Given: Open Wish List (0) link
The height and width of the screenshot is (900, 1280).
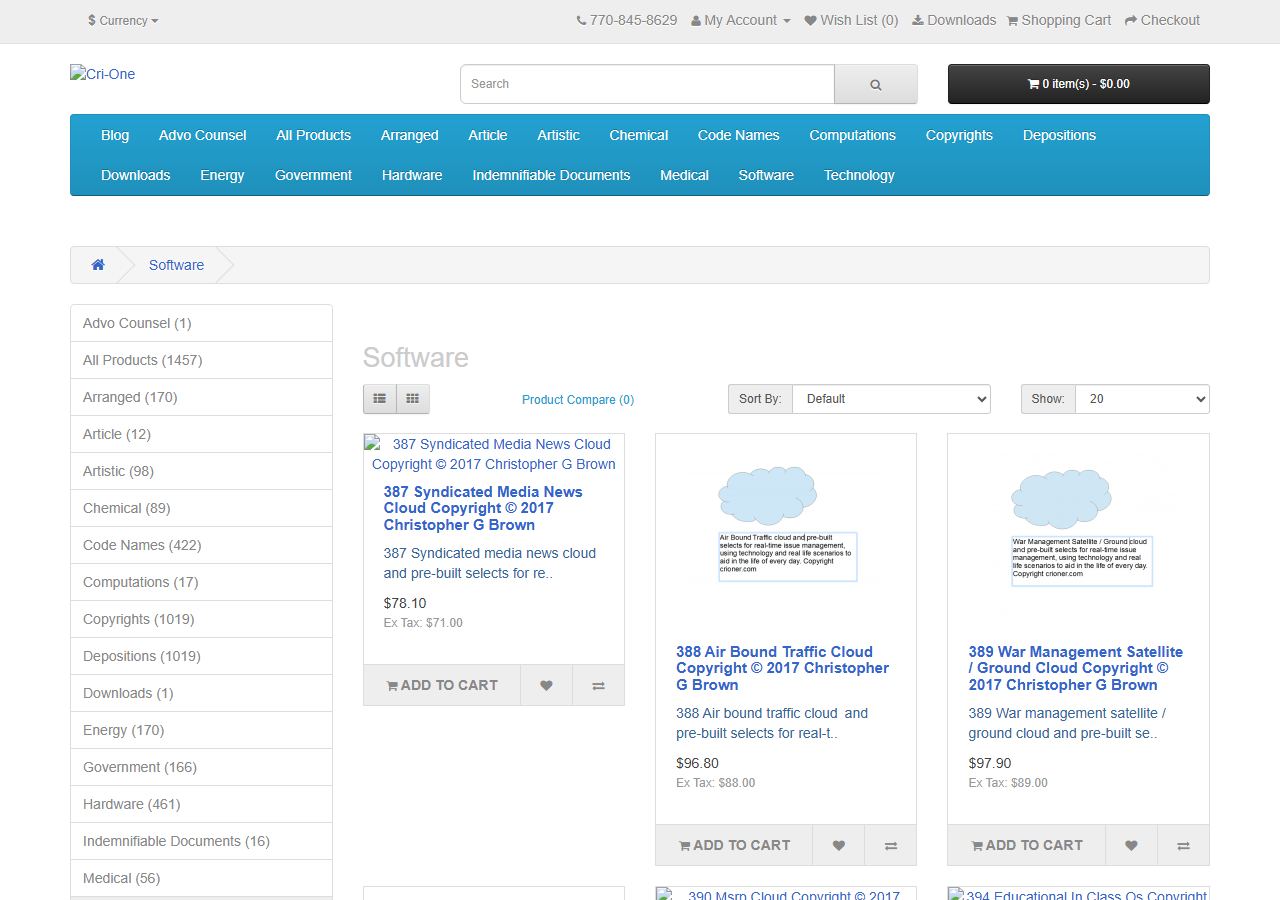Looking at the screenshot, I should click(851, 20).
